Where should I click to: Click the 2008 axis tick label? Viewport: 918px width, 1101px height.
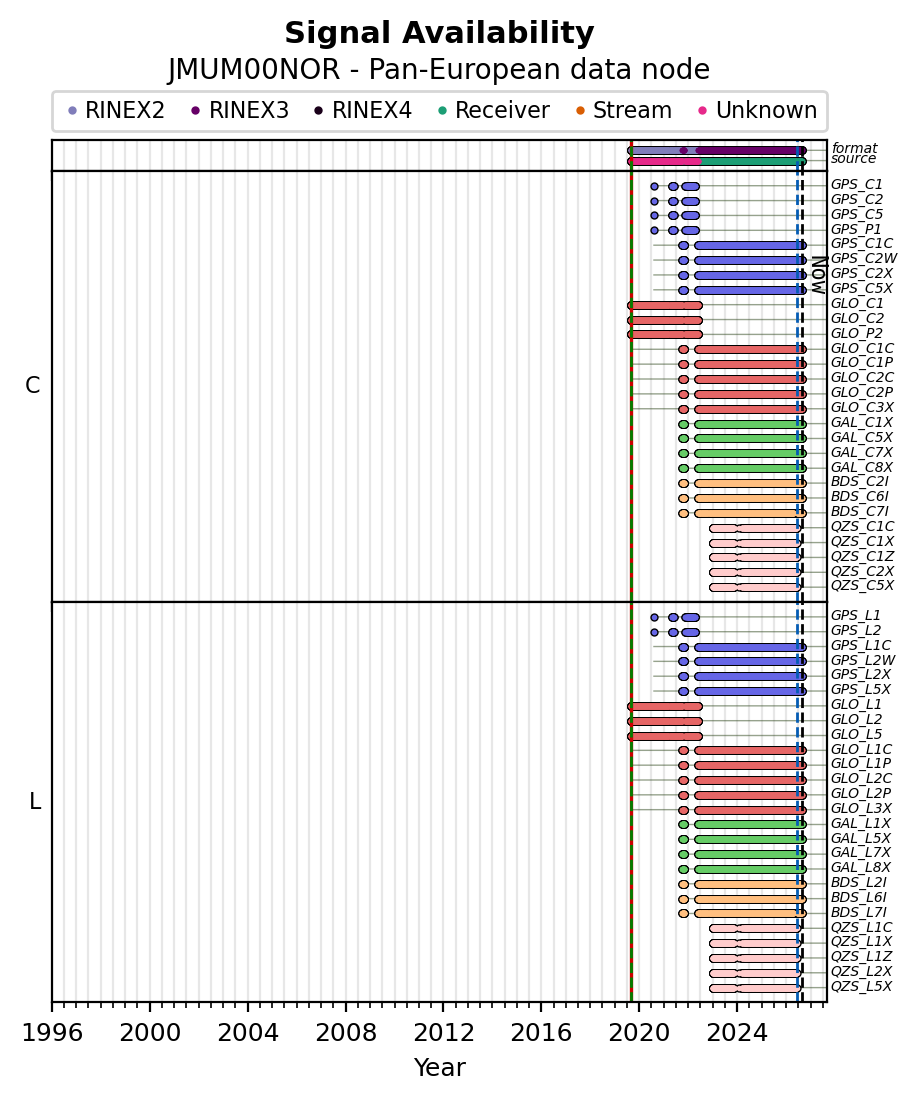pyautogui.click(x=346, y=1033)
